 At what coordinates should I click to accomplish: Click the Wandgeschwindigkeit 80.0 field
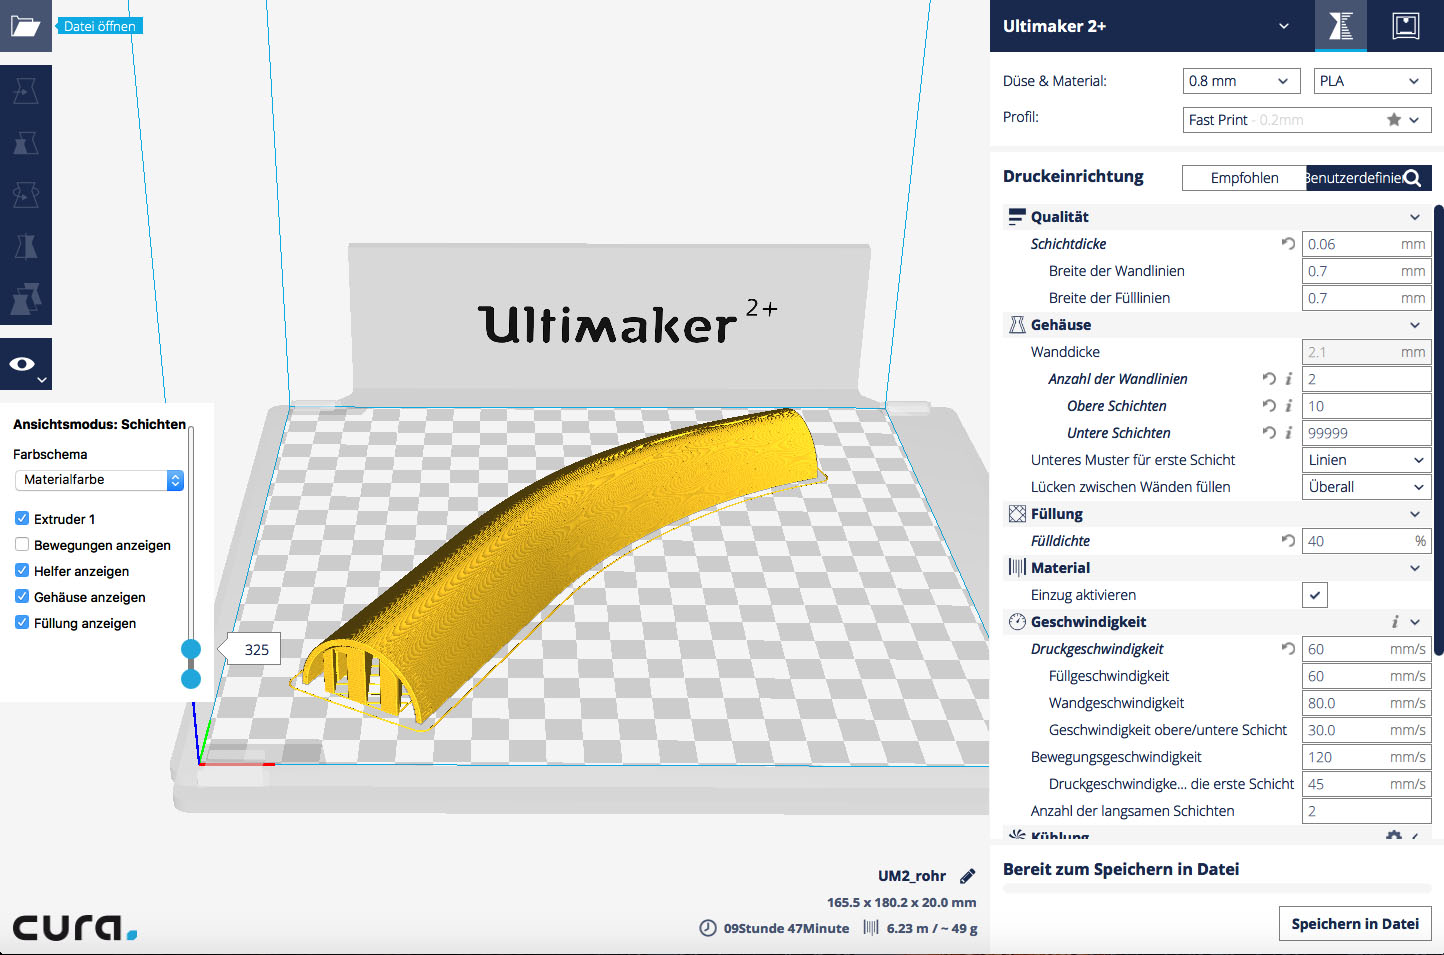(1367, 703)
